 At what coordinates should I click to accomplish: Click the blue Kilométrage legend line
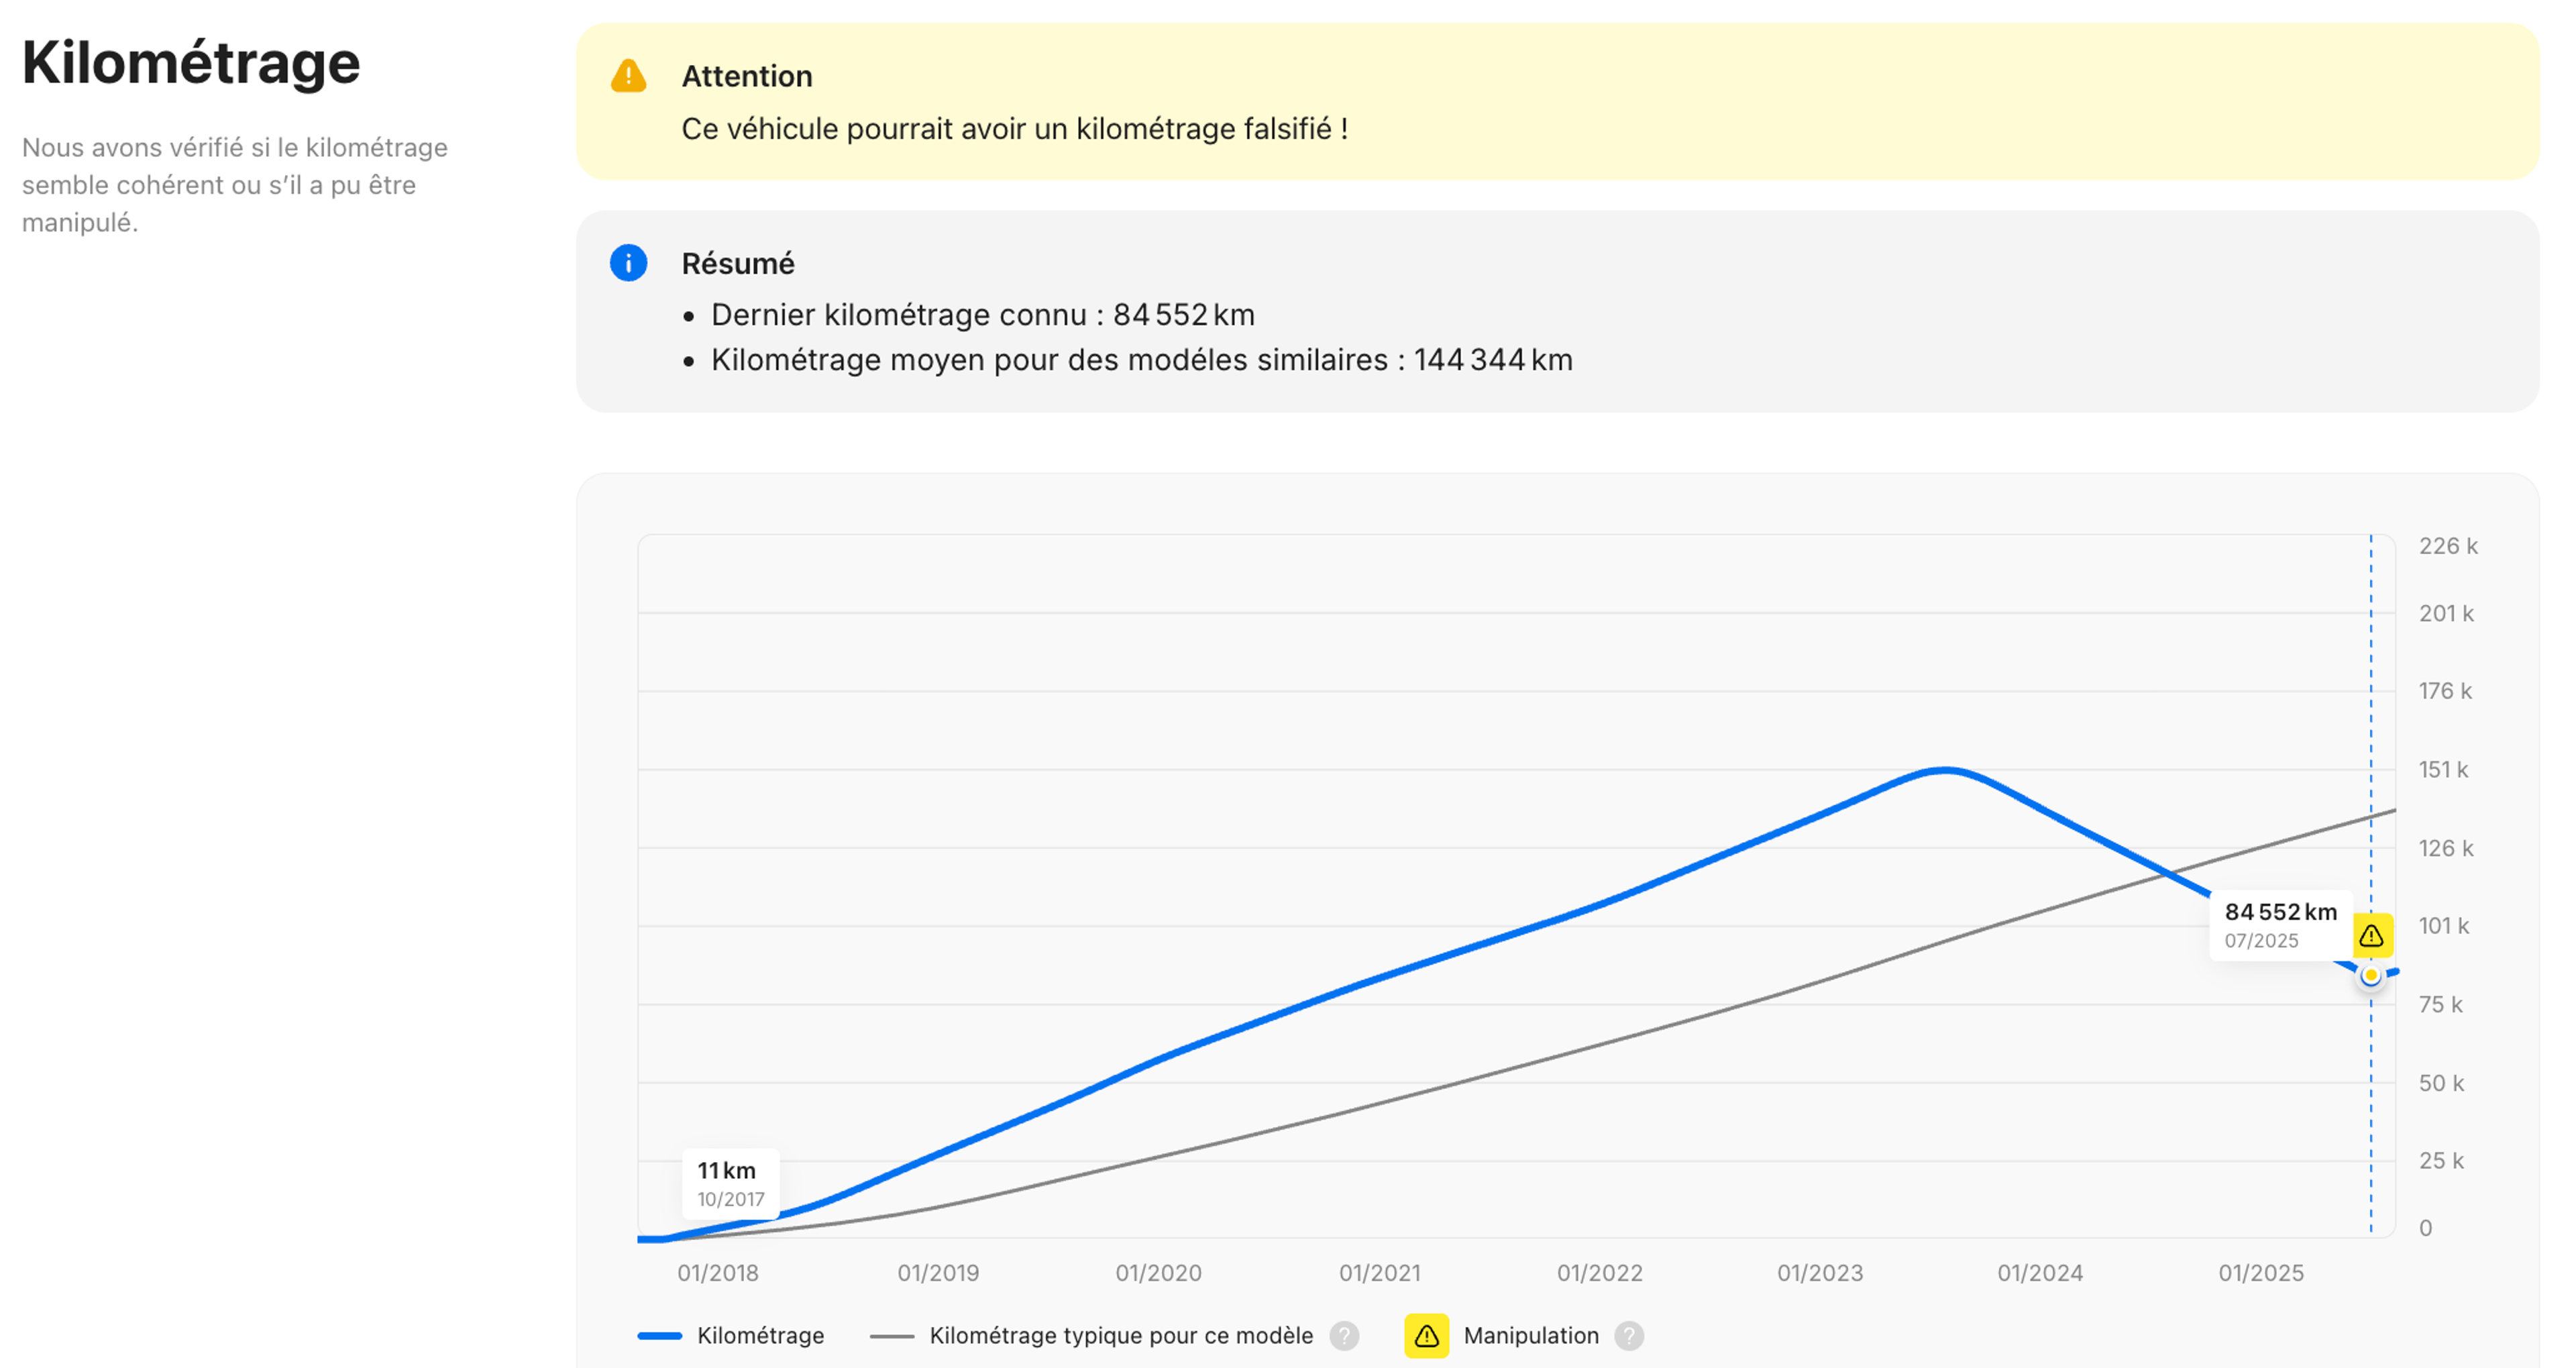click(660, 1336)
